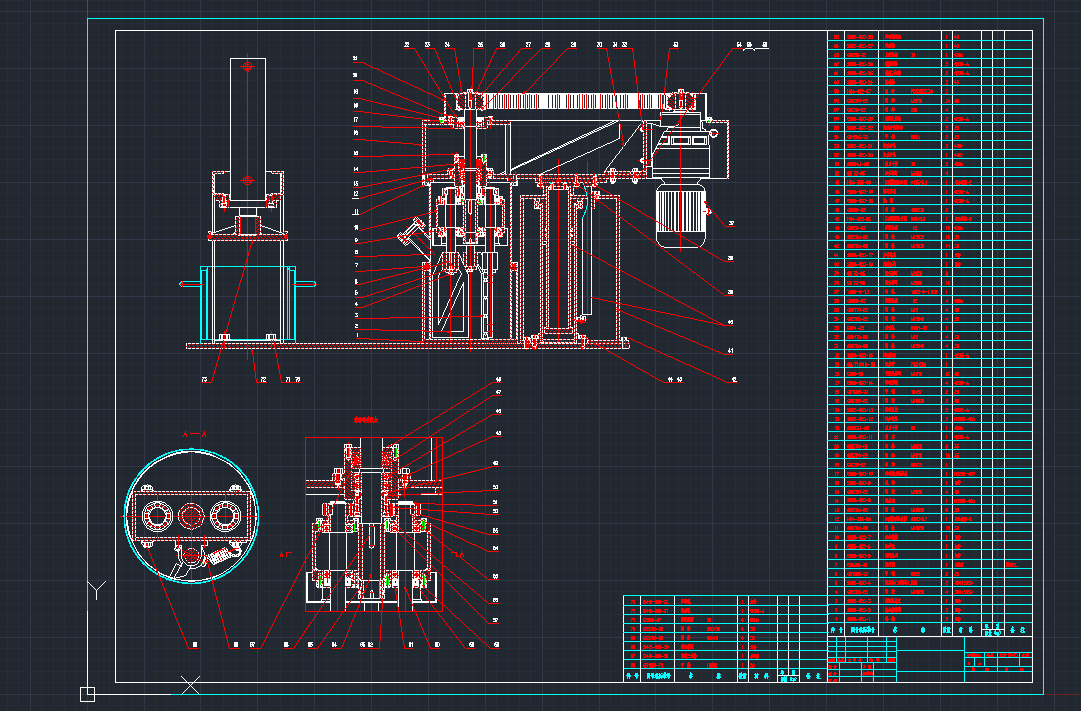This screenshot has width=1081, height=711.
Task: Click the Y axis label of UCS icon
Action: click(x=95, y=589)
